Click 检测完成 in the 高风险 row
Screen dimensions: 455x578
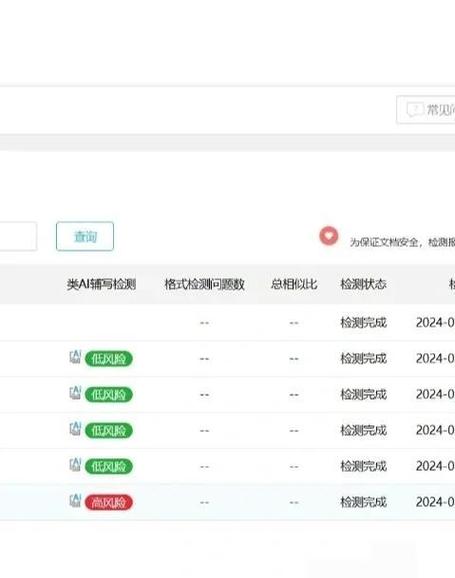(x=363, y=502)
